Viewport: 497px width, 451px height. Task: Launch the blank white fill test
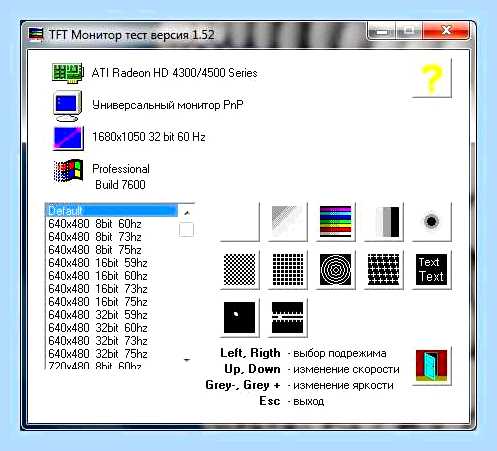click(x=240, y=221)
